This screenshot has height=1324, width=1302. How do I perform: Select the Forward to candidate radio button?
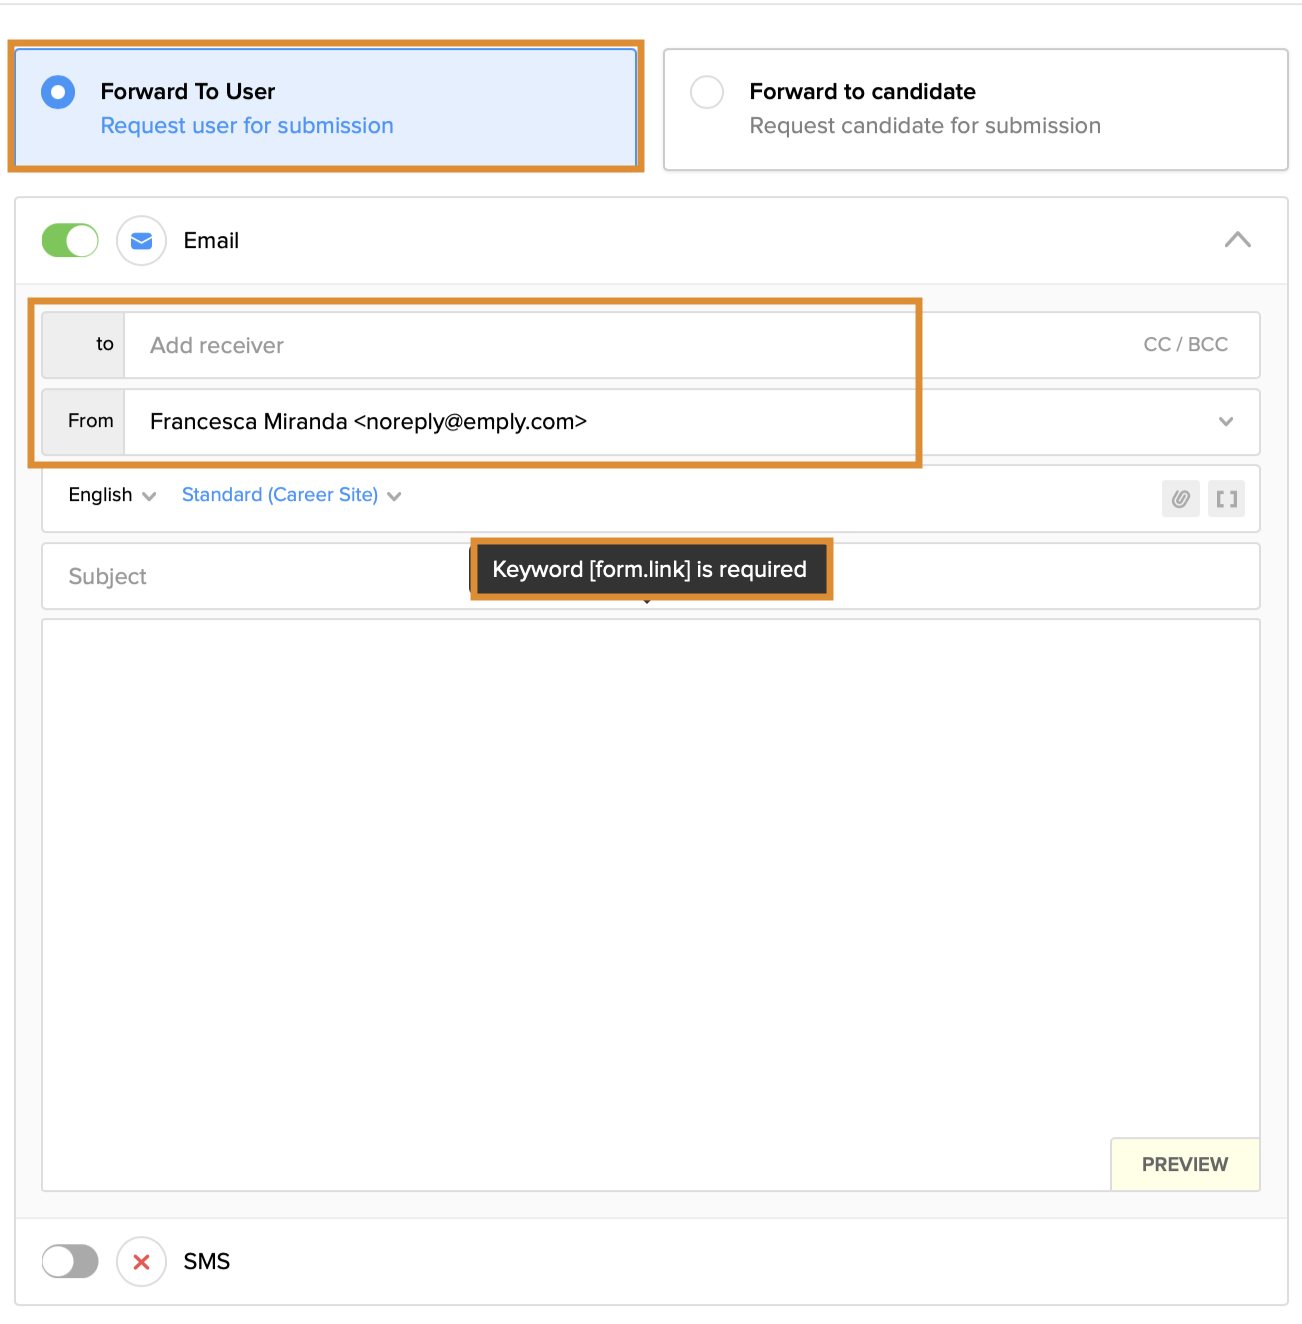click(x=707, y=92)
